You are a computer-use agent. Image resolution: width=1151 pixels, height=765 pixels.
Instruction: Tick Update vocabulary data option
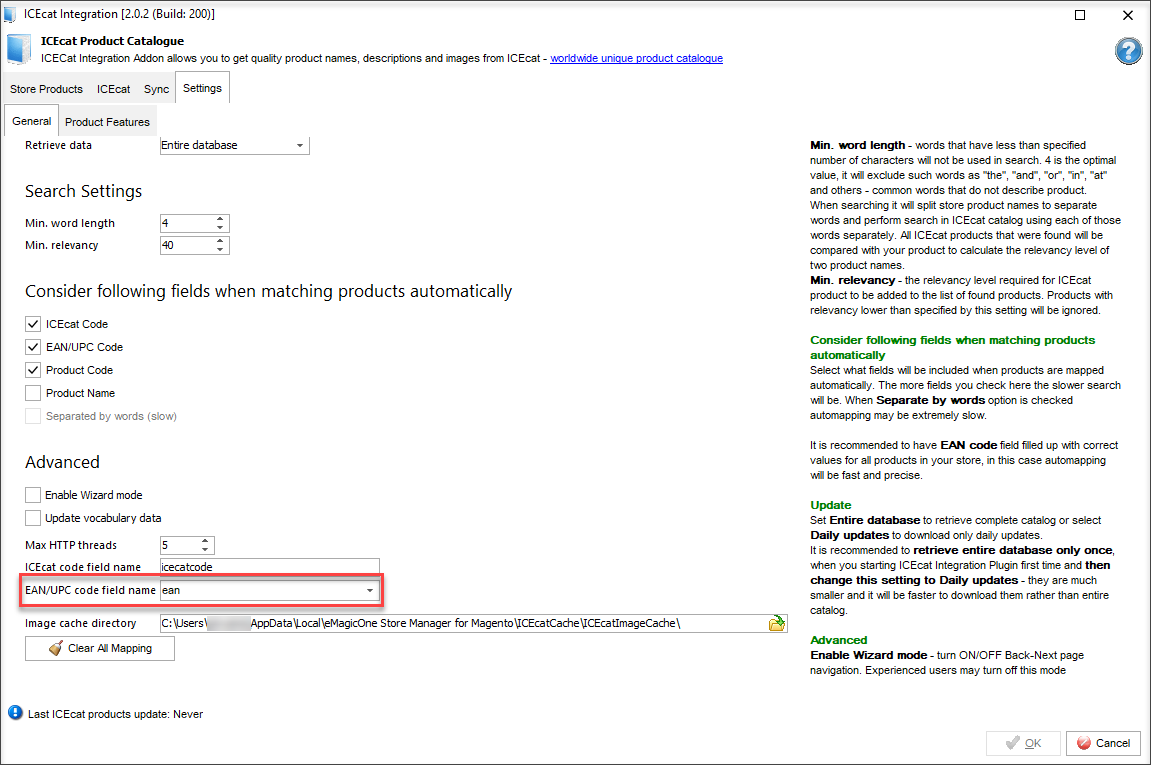pyautogui.click(x=34, y=518)
